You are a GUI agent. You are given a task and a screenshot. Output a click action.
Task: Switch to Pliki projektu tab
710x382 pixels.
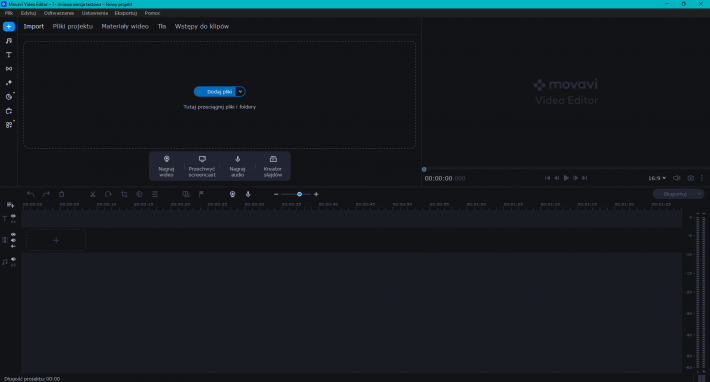72,27
